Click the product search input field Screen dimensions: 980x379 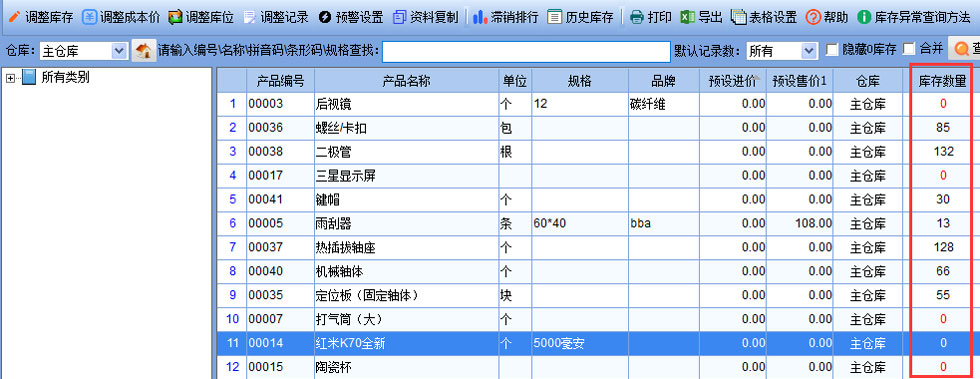coord(526,51)
